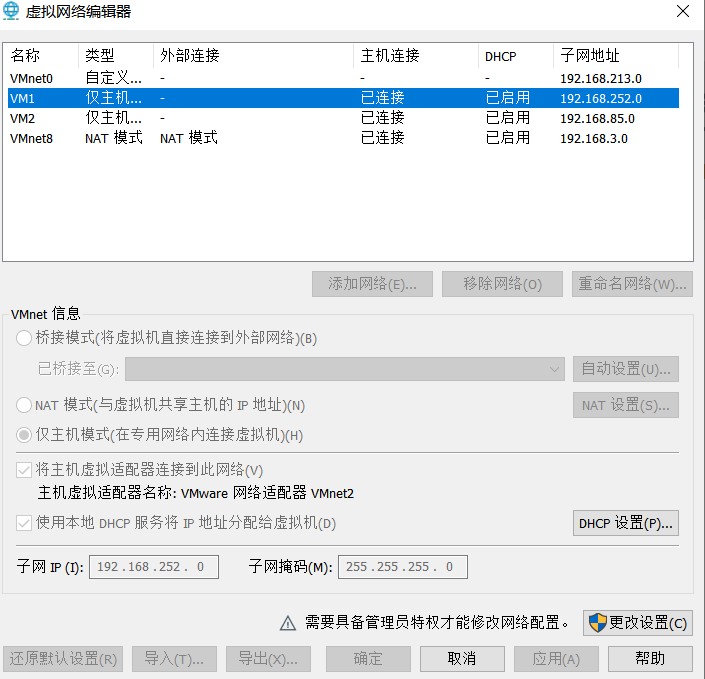The width and height of the screenshot is (705, 679).
Task: Click 需要具备管理员特权才能修改网络配置 notice text
Action: (x=436, y=623)
